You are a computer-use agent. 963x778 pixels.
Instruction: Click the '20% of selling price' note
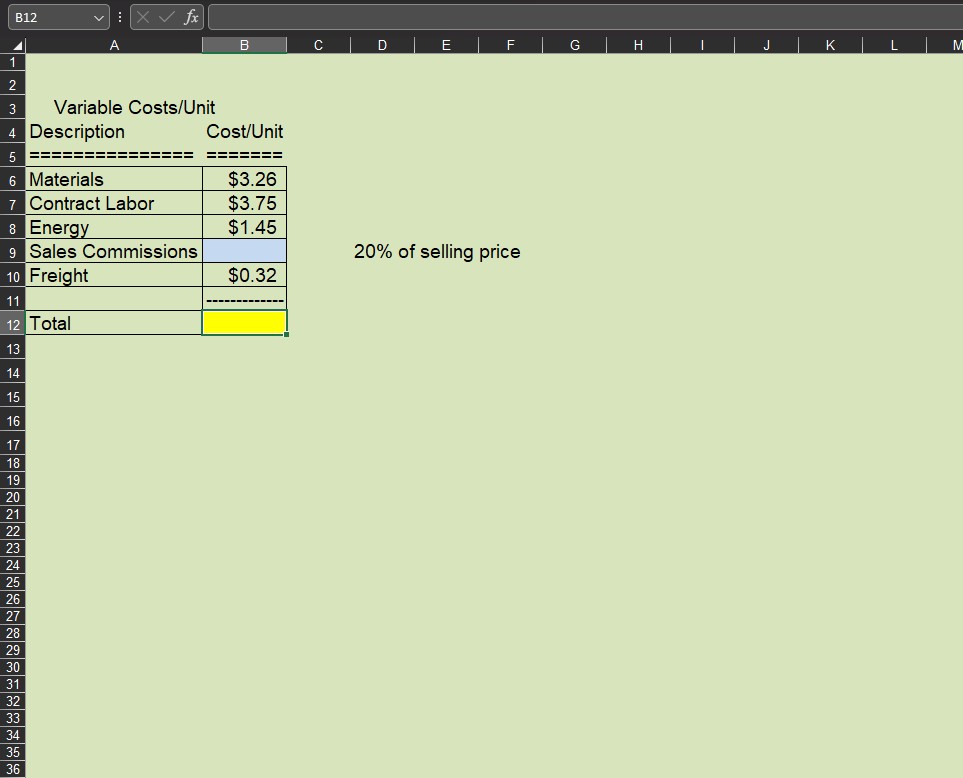click(x=437, y=252)
